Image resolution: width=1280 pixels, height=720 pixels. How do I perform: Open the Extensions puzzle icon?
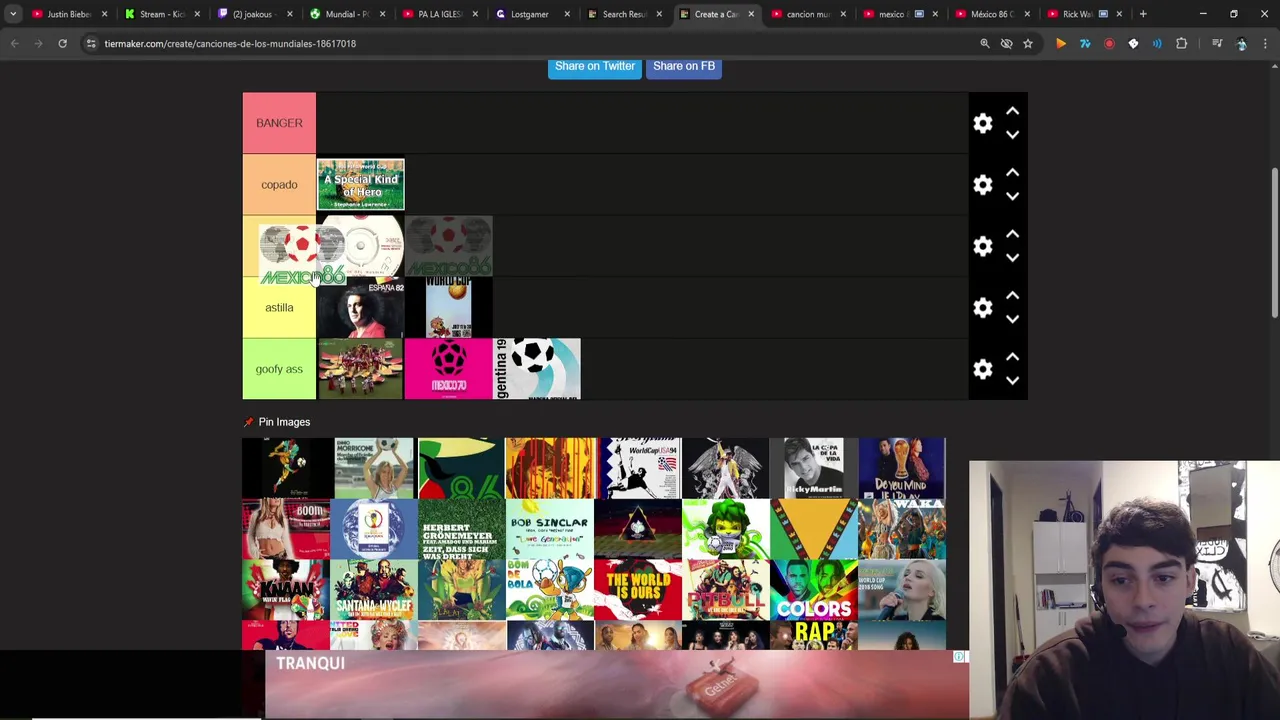pos(1181,44)
